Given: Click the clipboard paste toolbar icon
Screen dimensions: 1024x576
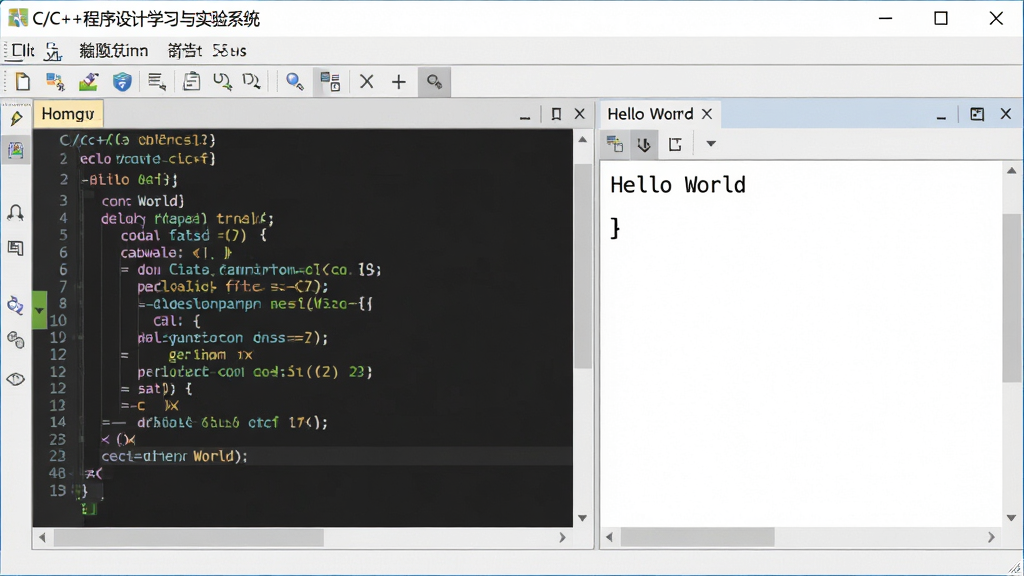Looking at the screenshot, I should click(x=191, y=82).
